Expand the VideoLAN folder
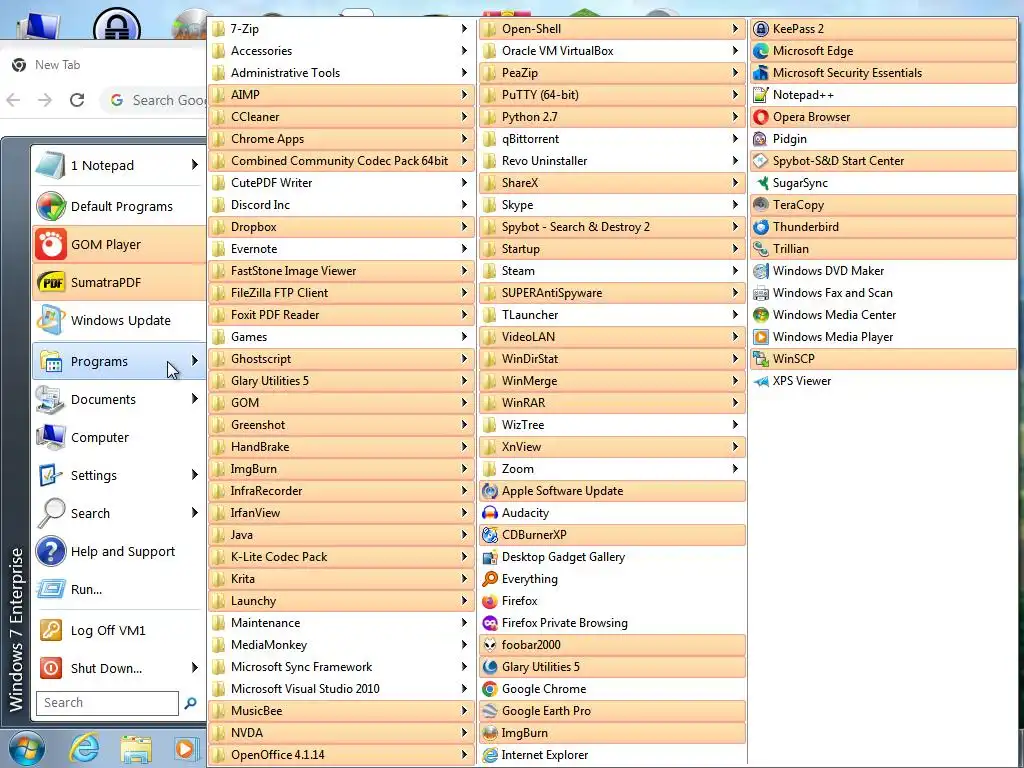Screen dimensions: 1024x768 point(613,337)
